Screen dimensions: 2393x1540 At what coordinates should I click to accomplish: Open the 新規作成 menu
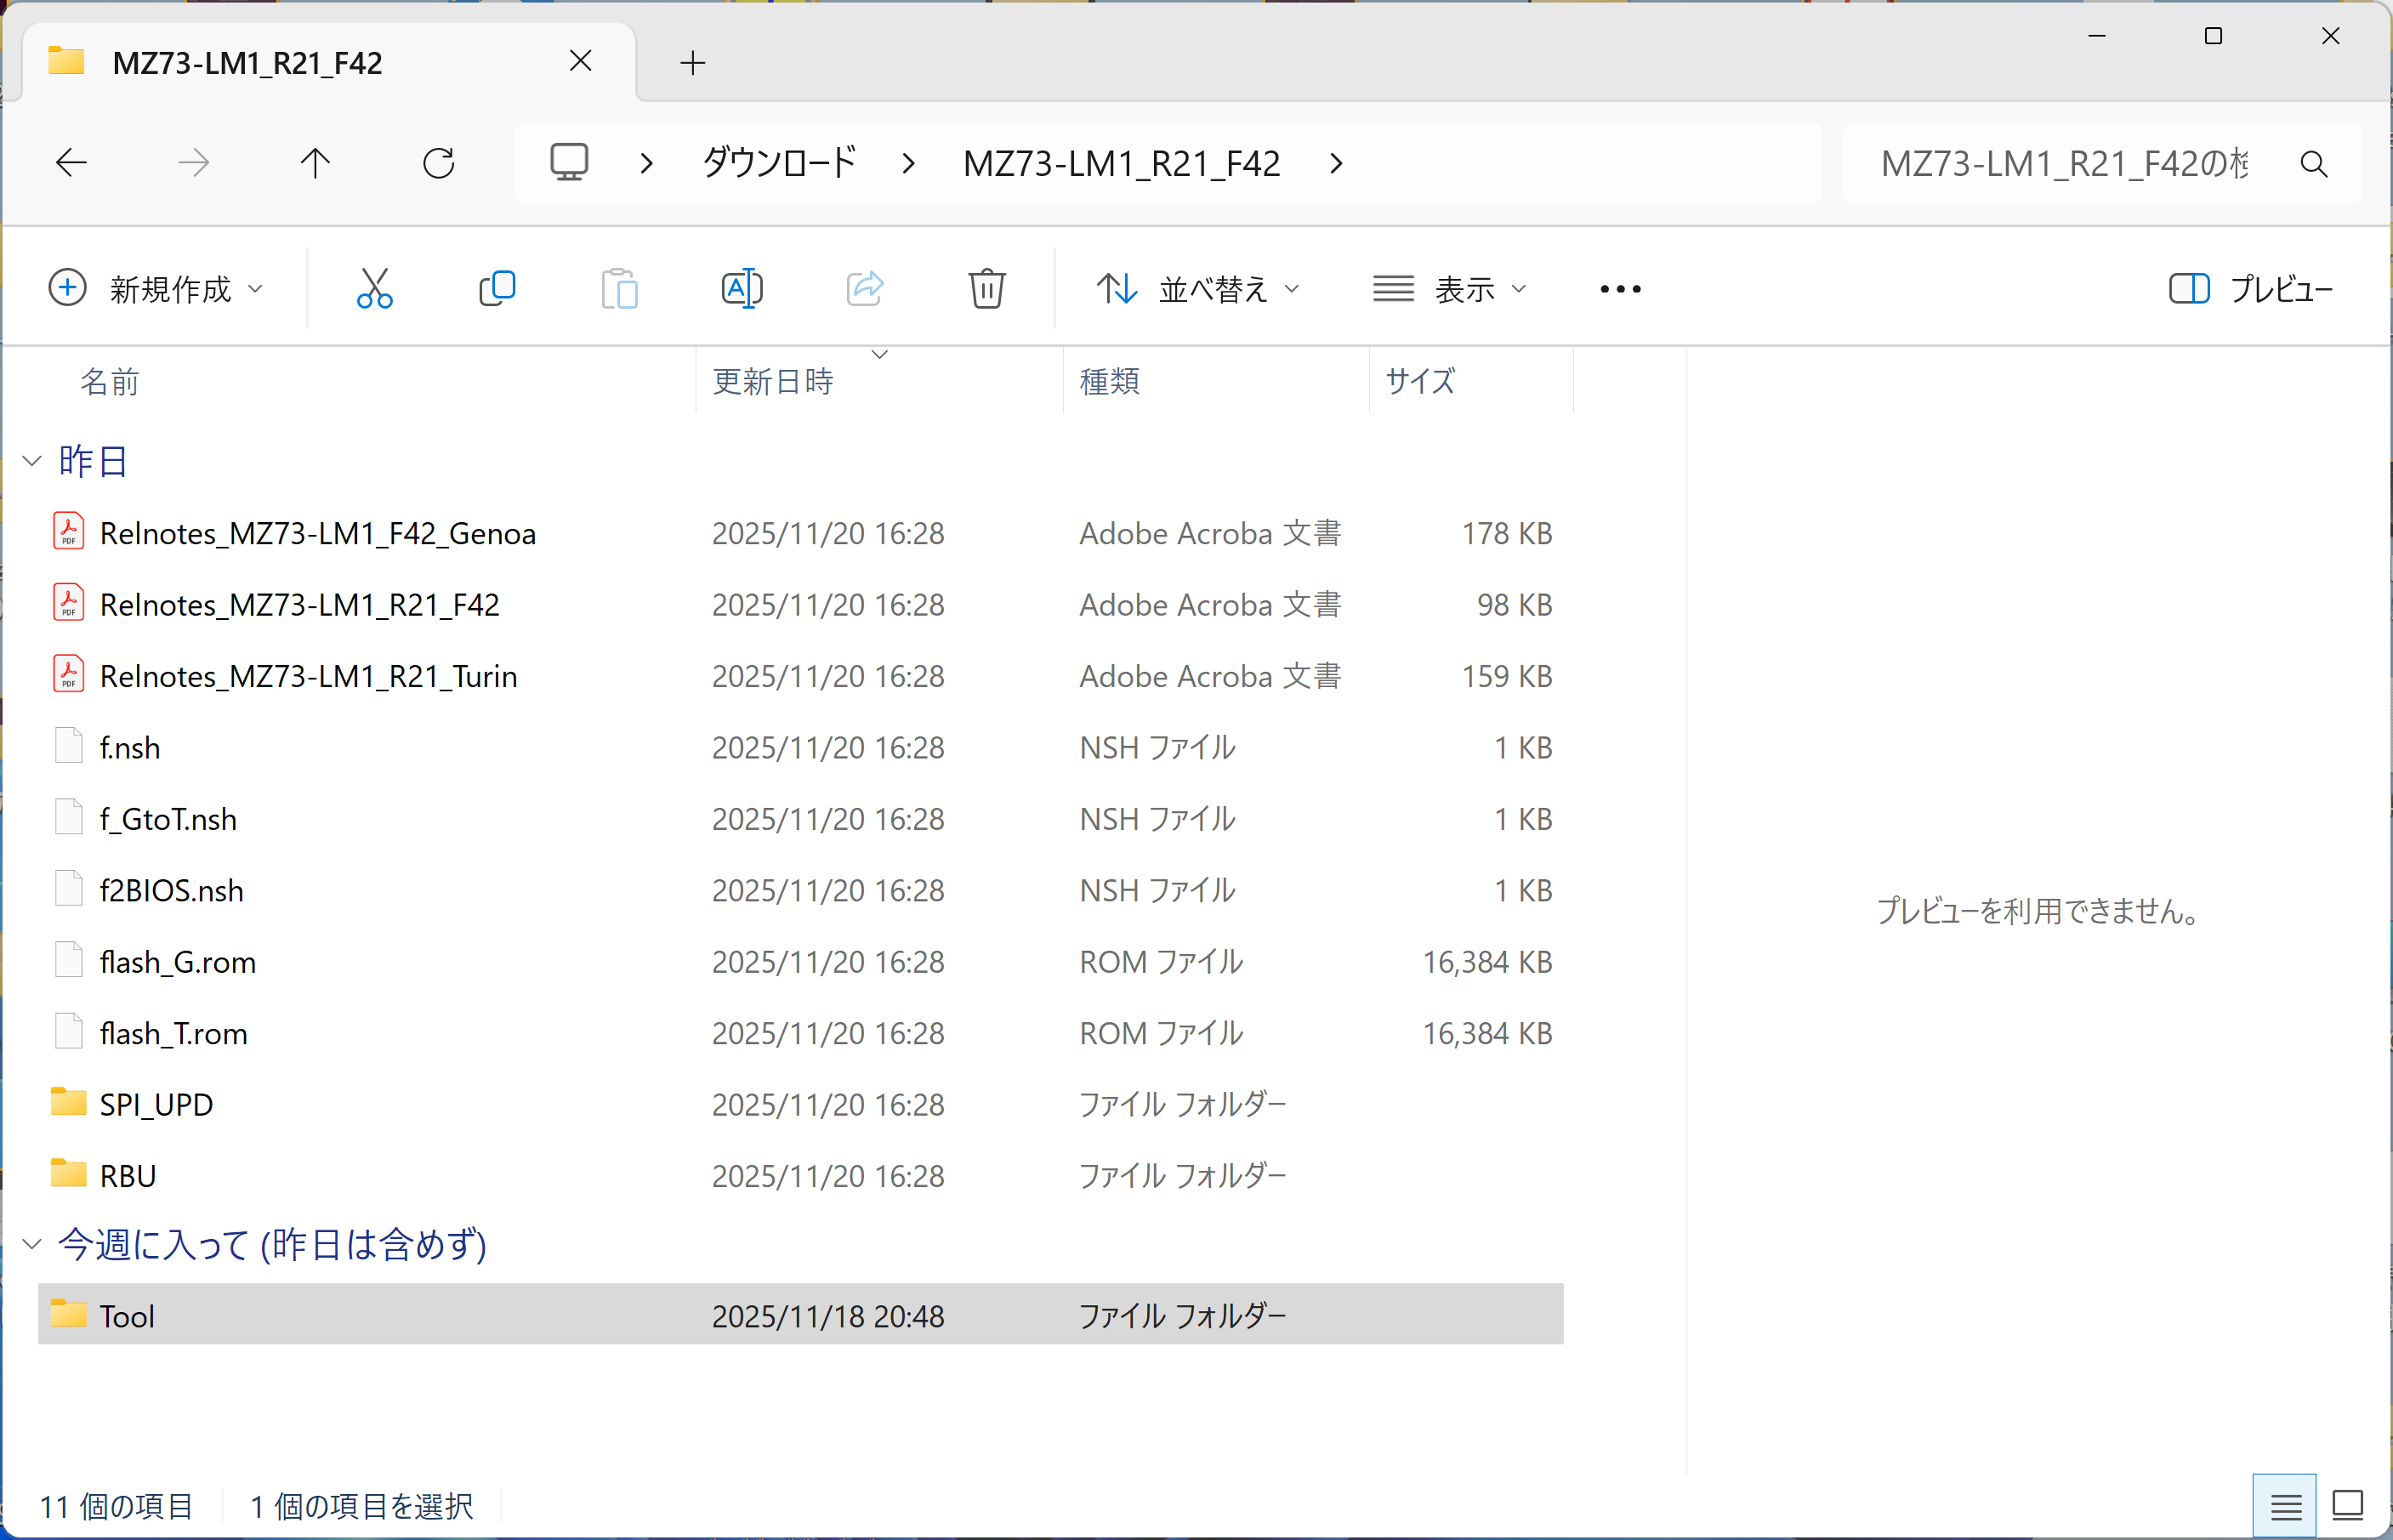(x=156, y=289)
